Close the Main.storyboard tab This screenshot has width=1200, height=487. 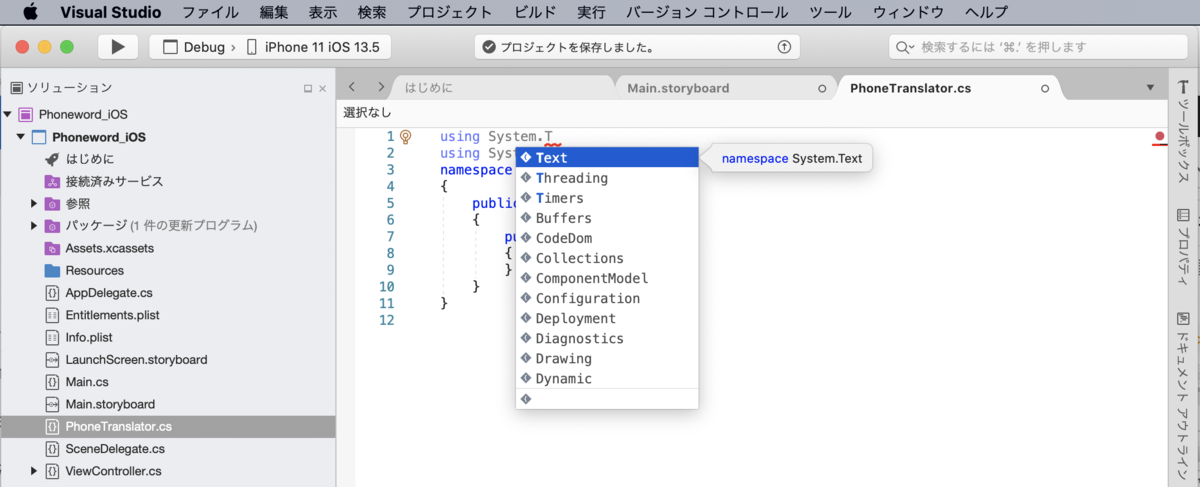pyautogui.click(x=822, y=88)
